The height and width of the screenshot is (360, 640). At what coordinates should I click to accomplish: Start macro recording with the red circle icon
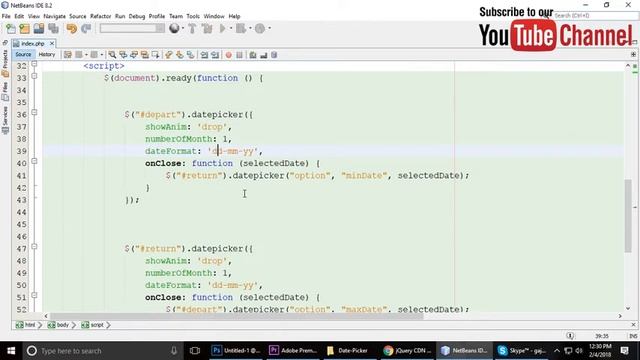[229, 55]
